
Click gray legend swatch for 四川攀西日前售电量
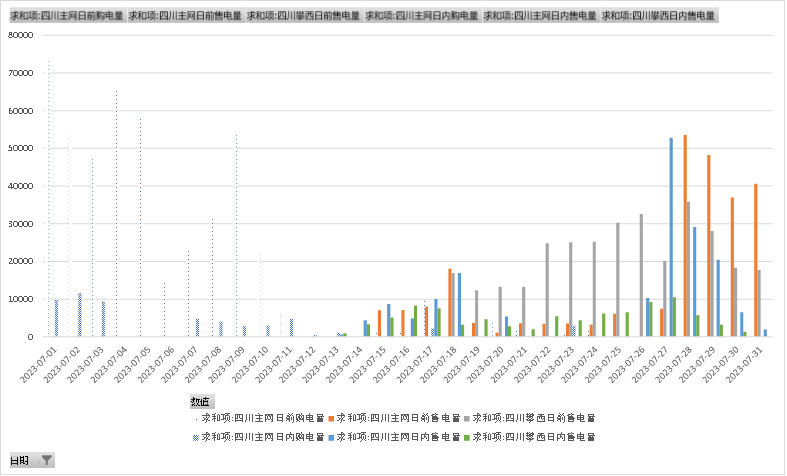465,418
